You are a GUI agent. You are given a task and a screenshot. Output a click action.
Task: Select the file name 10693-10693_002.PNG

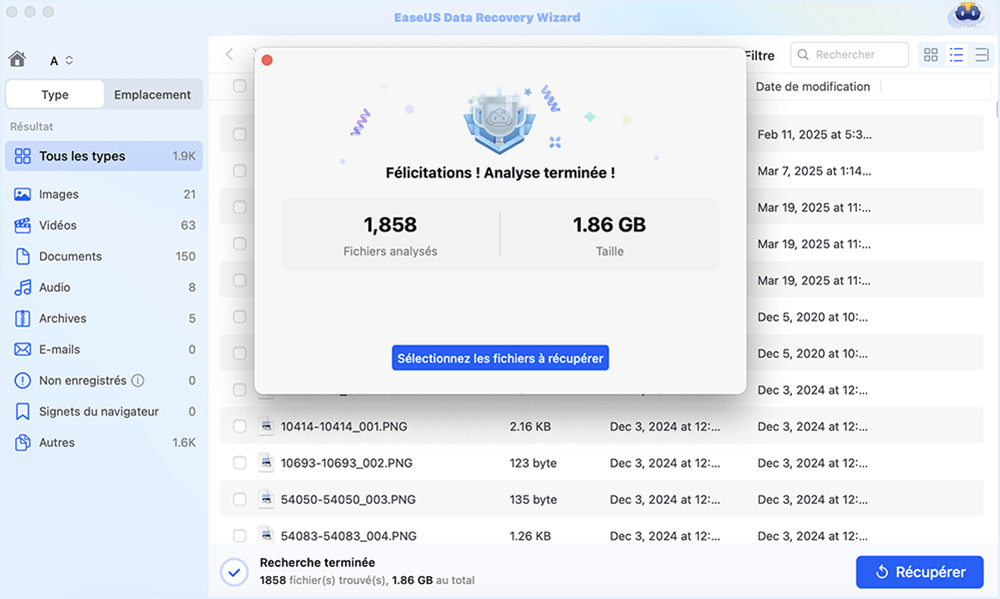pos(346,462)
